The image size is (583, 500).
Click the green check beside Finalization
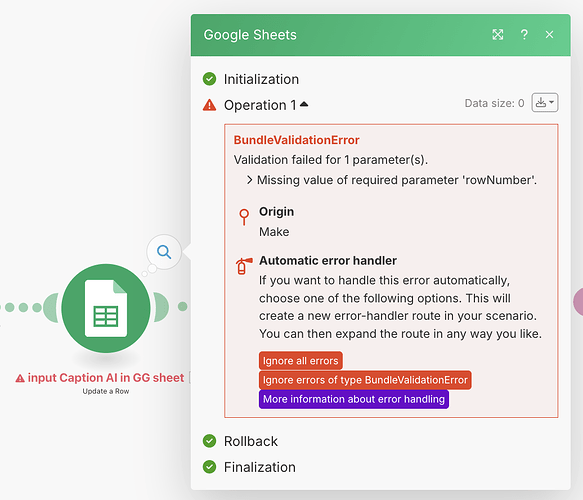point(209,467)
